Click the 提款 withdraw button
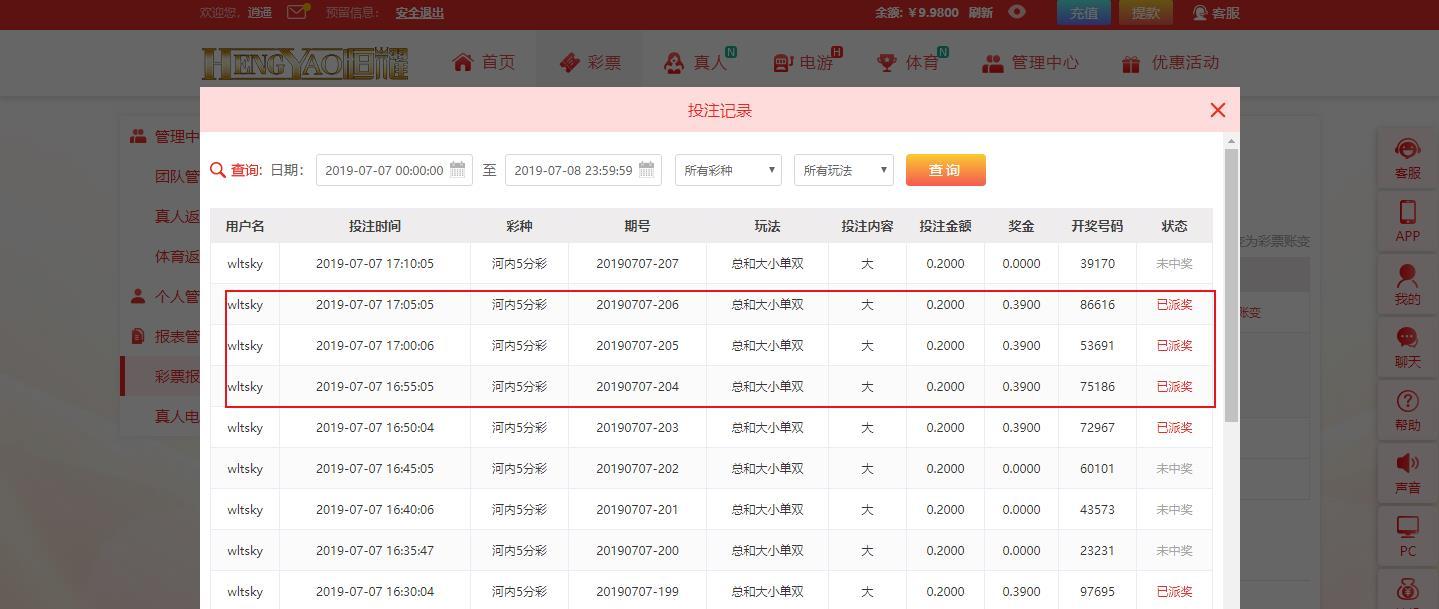The height and width of the screenshot is (609, 1439). [x=1146, y=12]
